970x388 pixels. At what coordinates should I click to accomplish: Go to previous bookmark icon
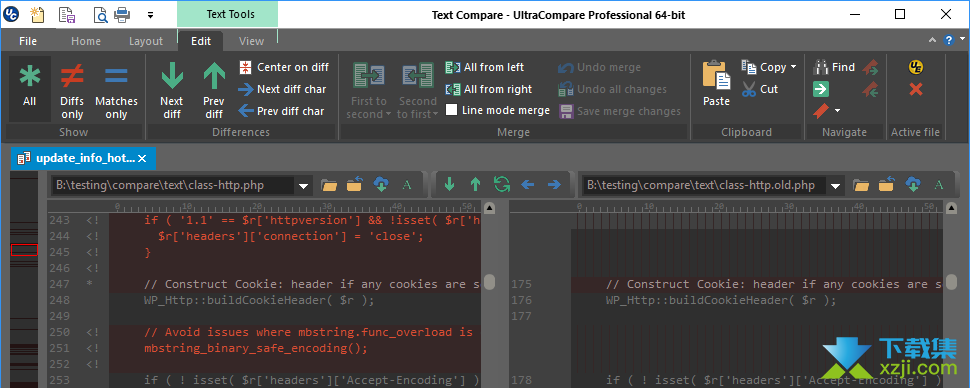pyautogui.click(x=871, y=90)
